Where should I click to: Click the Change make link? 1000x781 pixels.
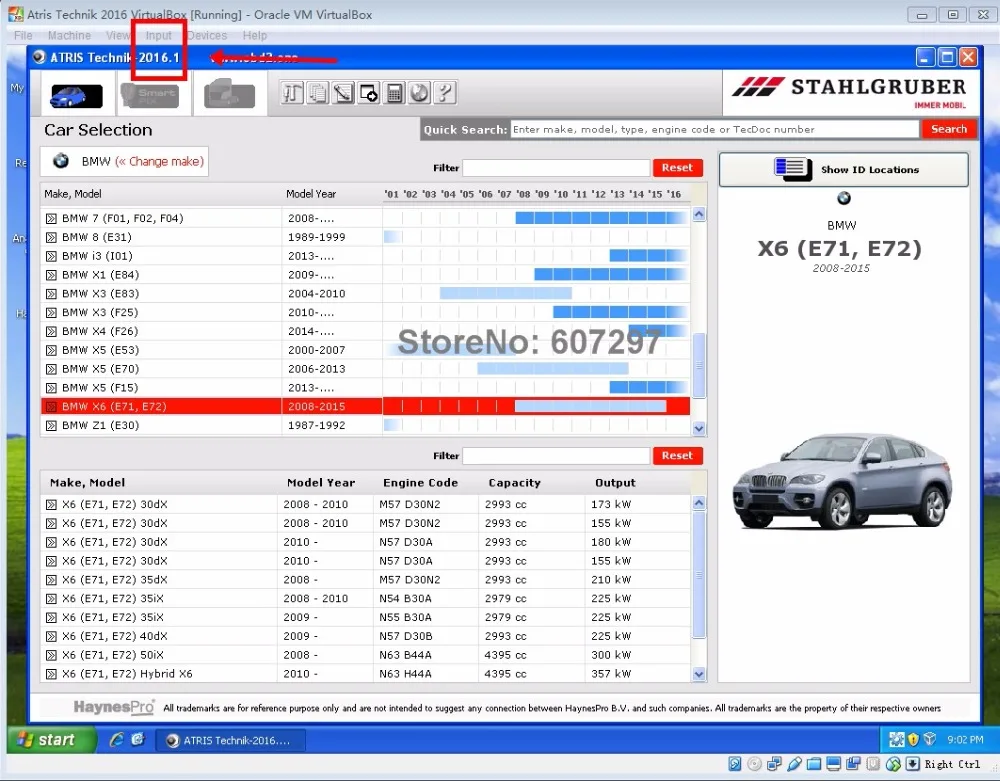click(x=160, y=161)
